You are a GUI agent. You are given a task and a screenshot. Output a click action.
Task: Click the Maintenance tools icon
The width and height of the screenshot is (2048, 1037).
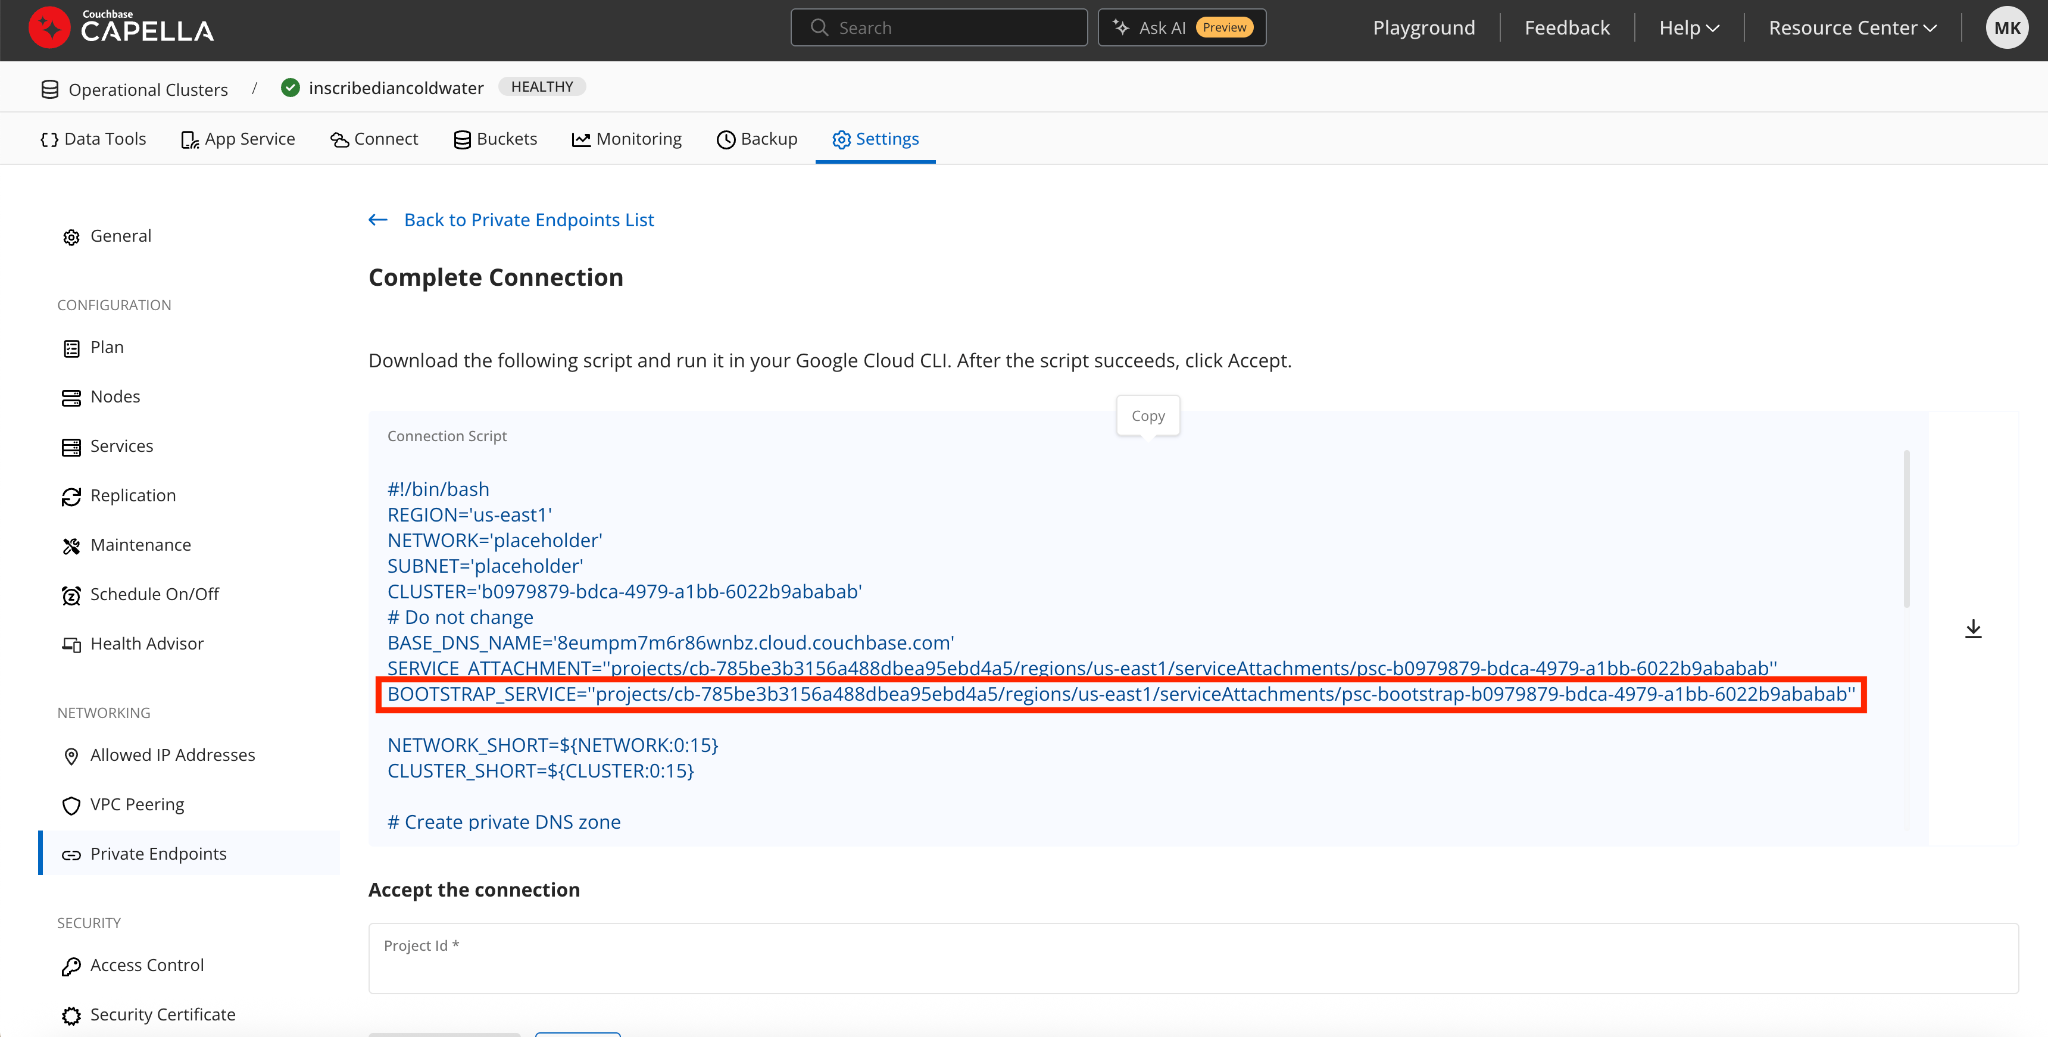71,546
